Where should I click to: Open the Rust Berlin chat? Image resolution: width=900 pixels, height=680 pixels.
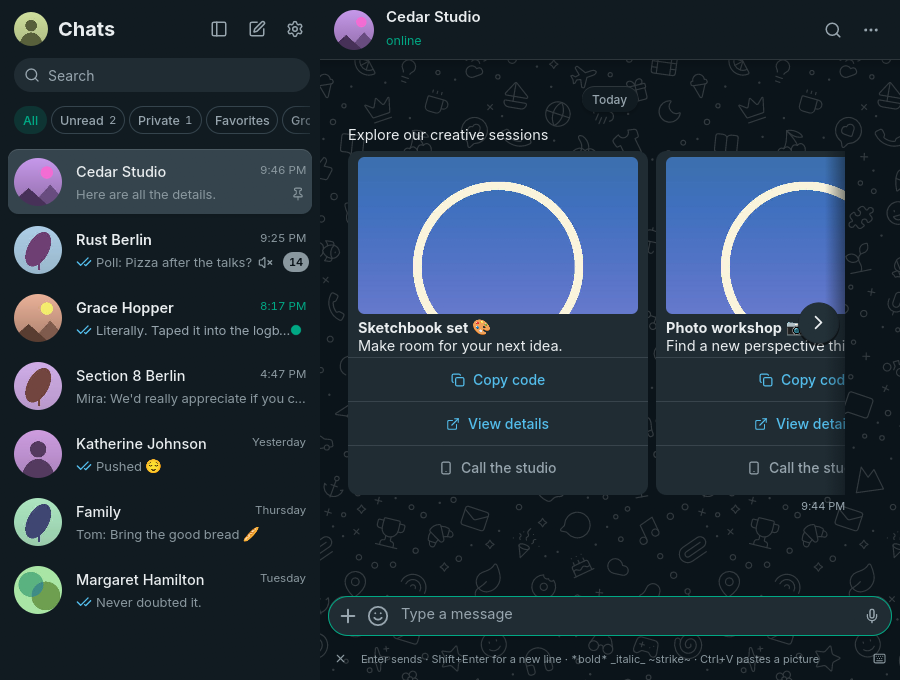click(160, 250)
